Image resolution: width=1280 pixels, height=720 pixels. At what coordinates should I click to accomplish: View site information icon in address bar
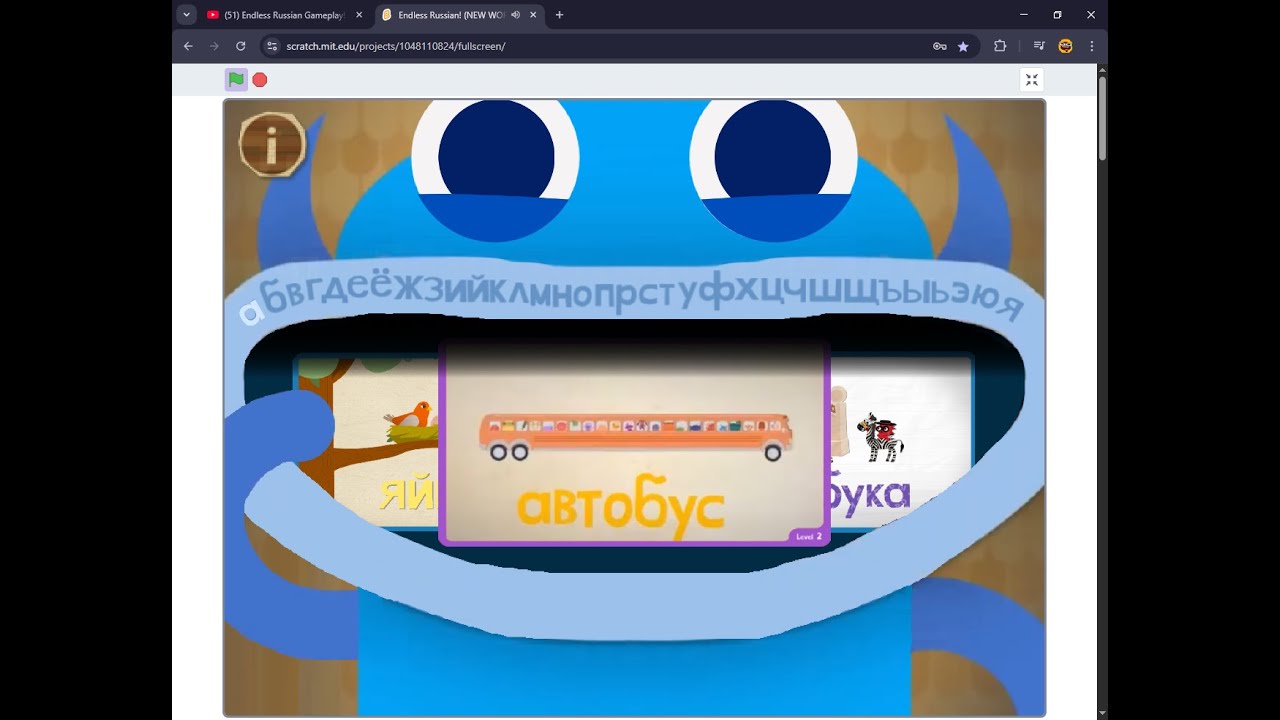(271, 46)
